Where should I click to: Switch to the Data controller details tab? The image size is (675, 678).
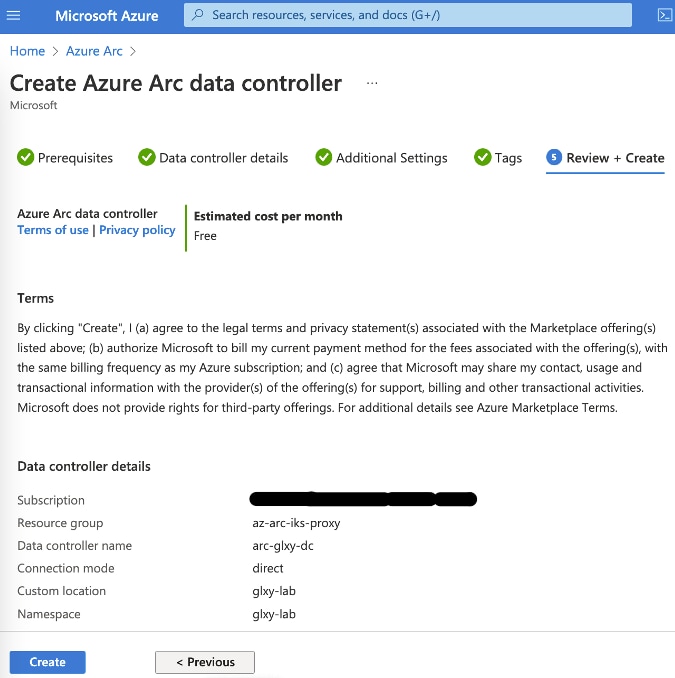pos(213,158)
